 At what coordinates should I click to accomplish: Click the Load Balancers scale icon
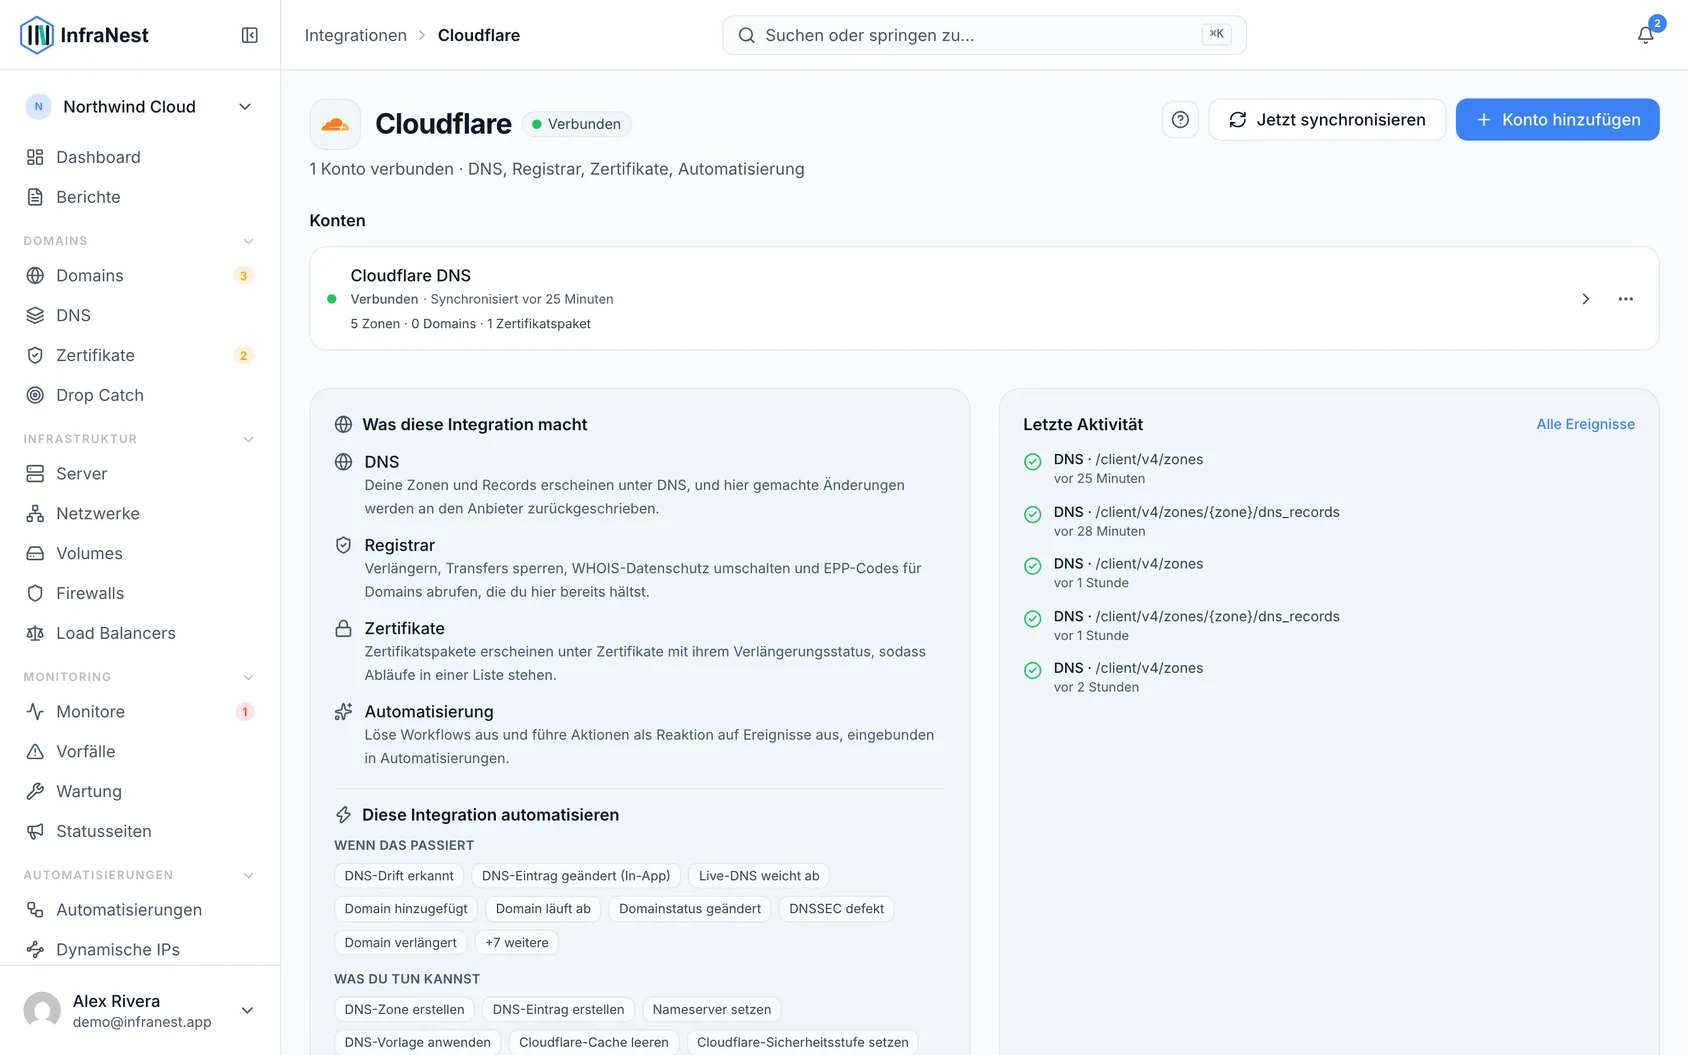(35, 634)
